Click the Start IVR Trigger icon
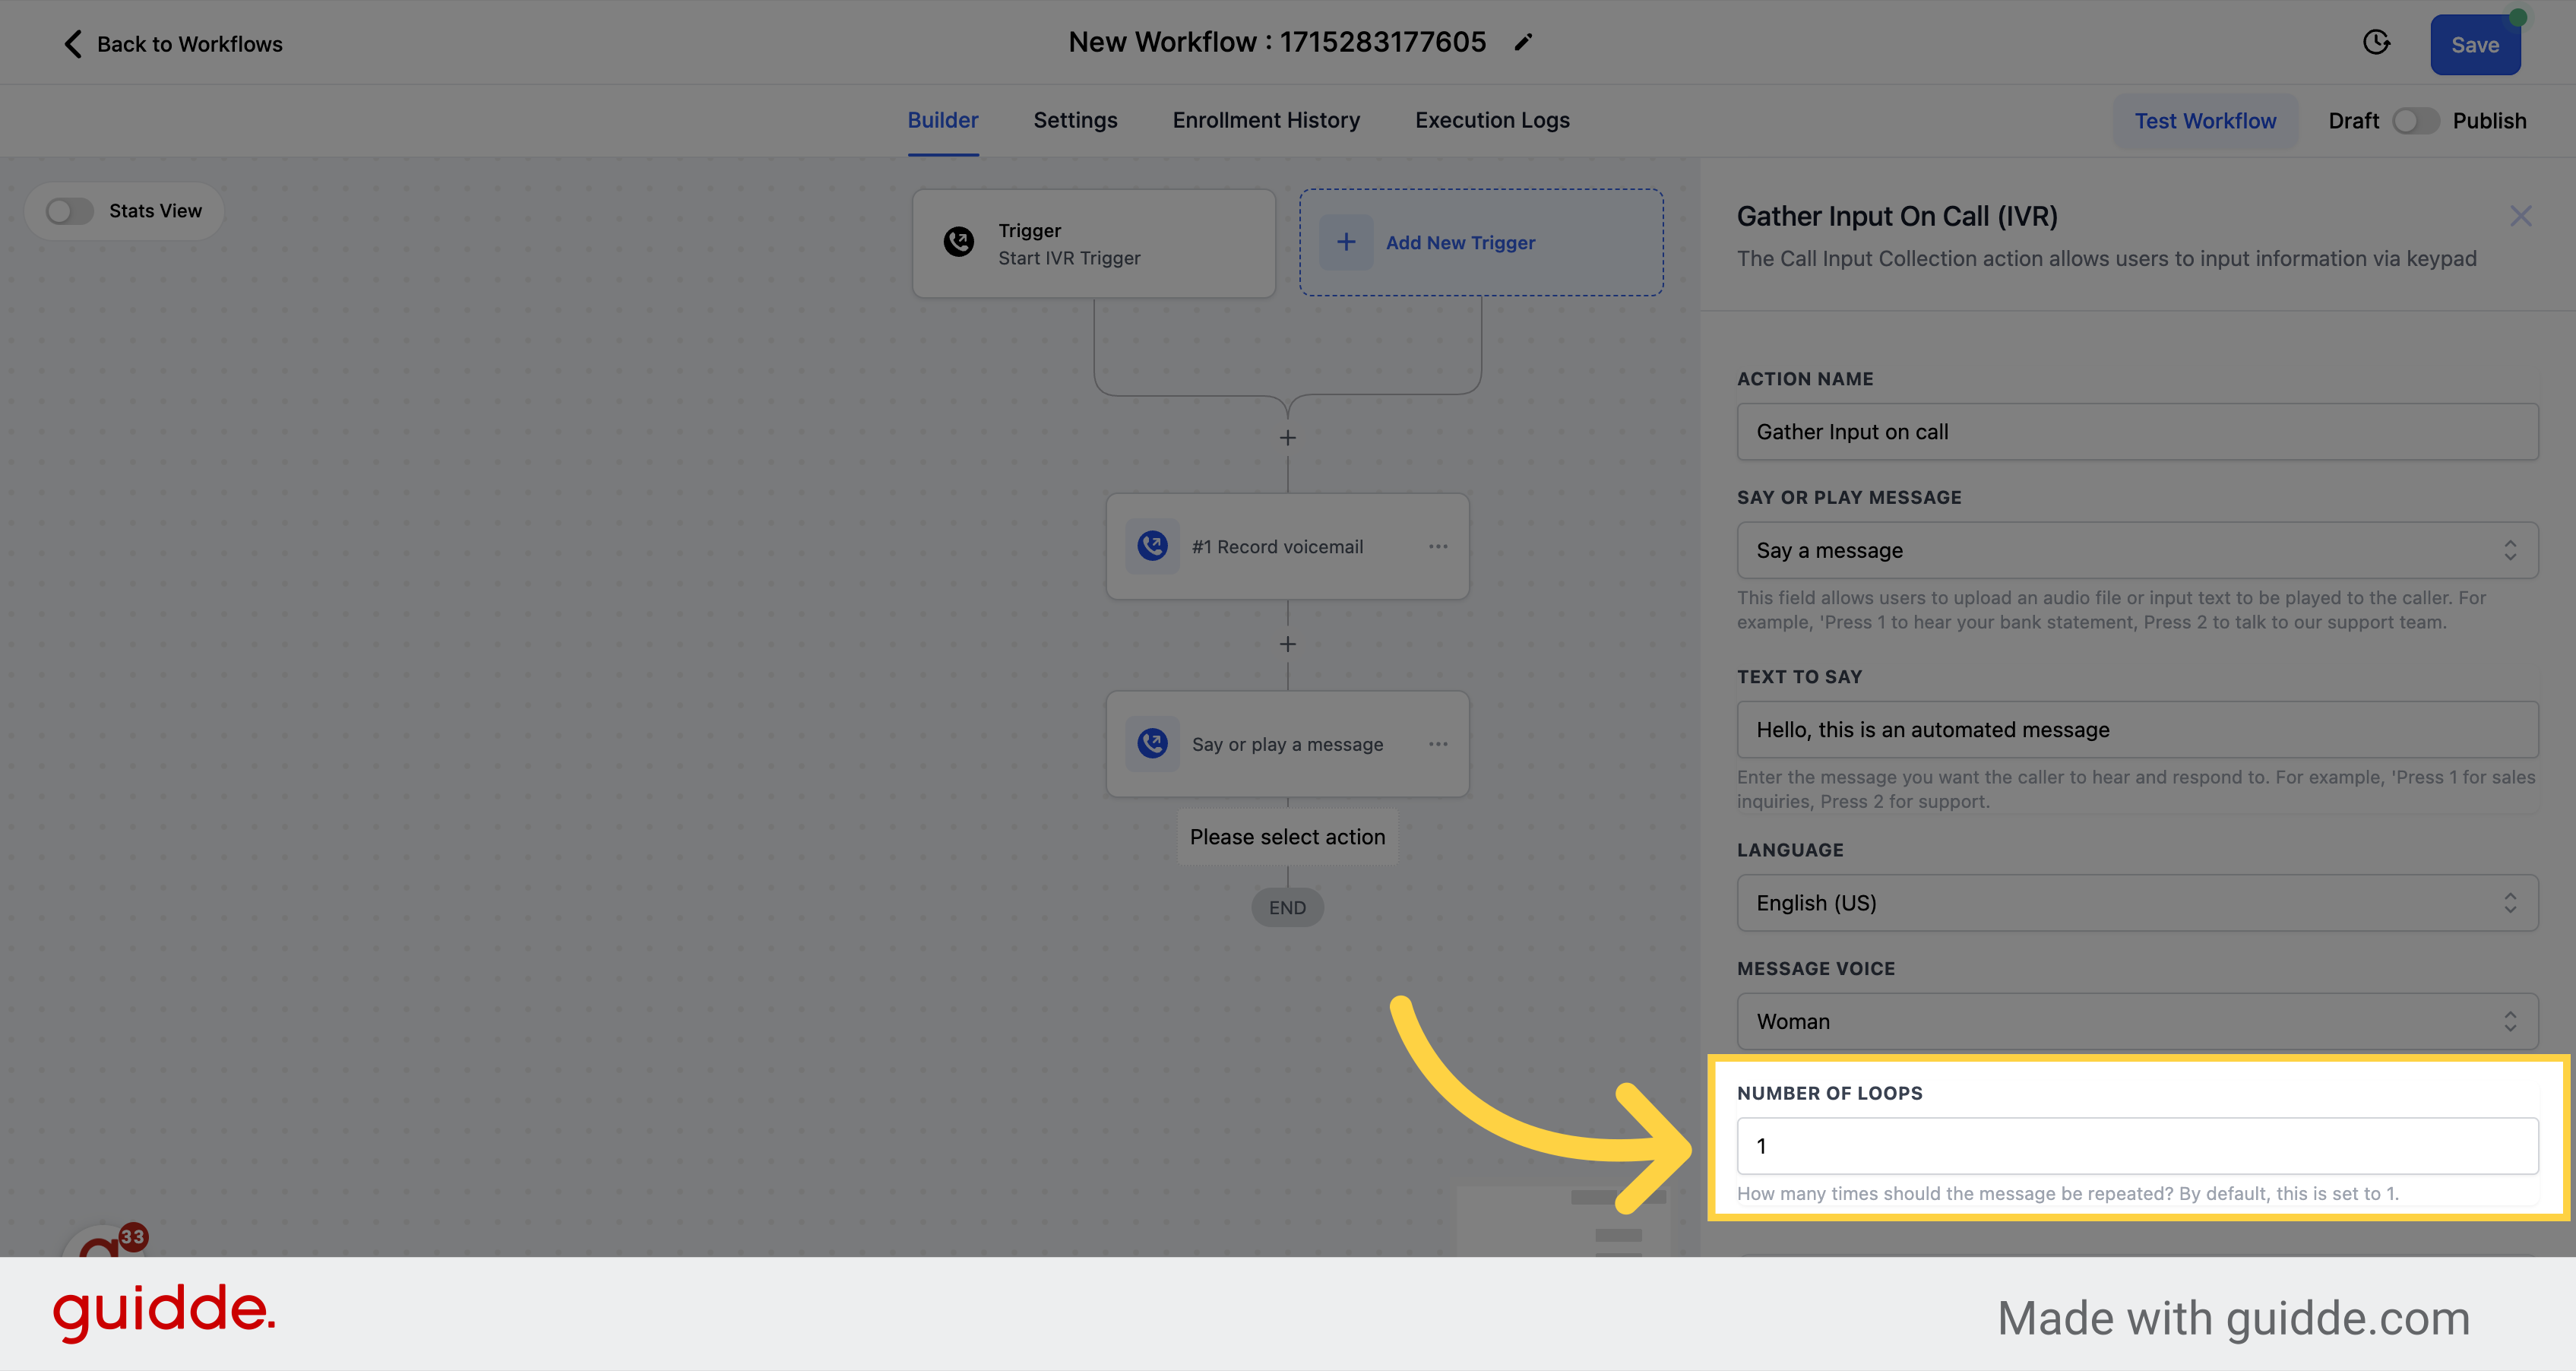This screenshot has width=2576, height=1371. [x=959, y=242]
